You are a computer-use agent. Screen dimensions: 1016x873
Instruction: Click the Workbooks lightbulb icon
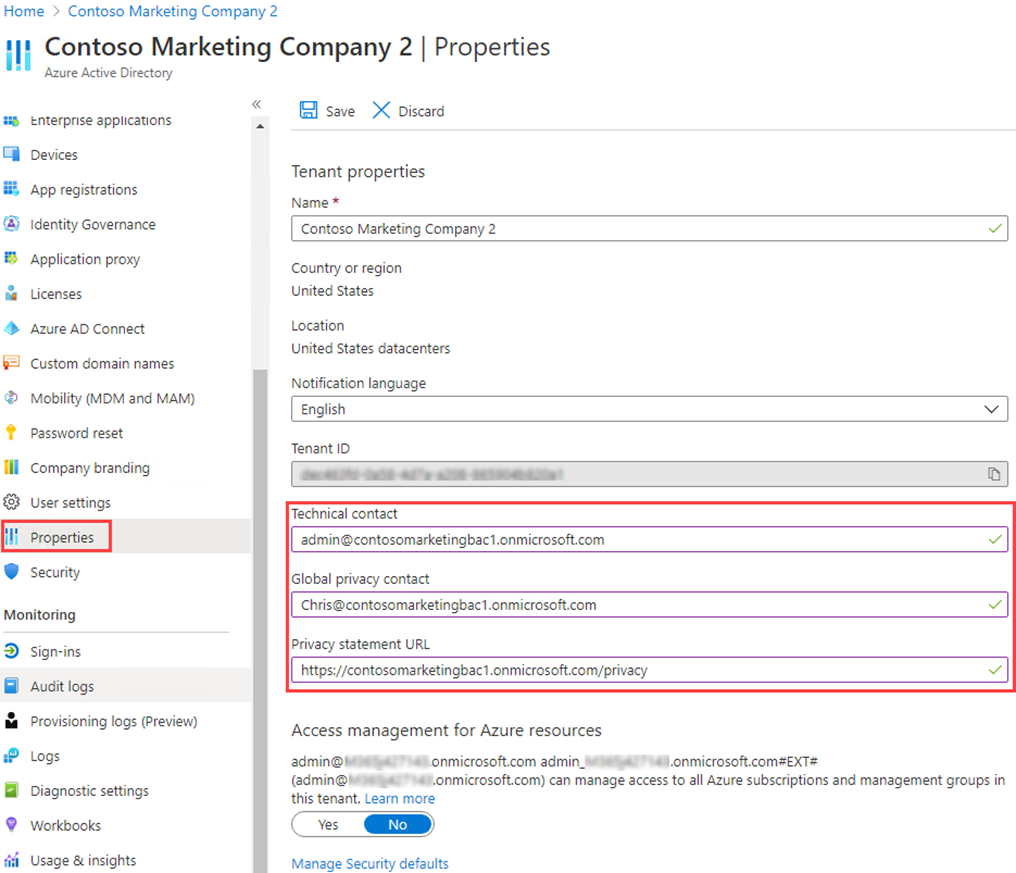[11, 824]
